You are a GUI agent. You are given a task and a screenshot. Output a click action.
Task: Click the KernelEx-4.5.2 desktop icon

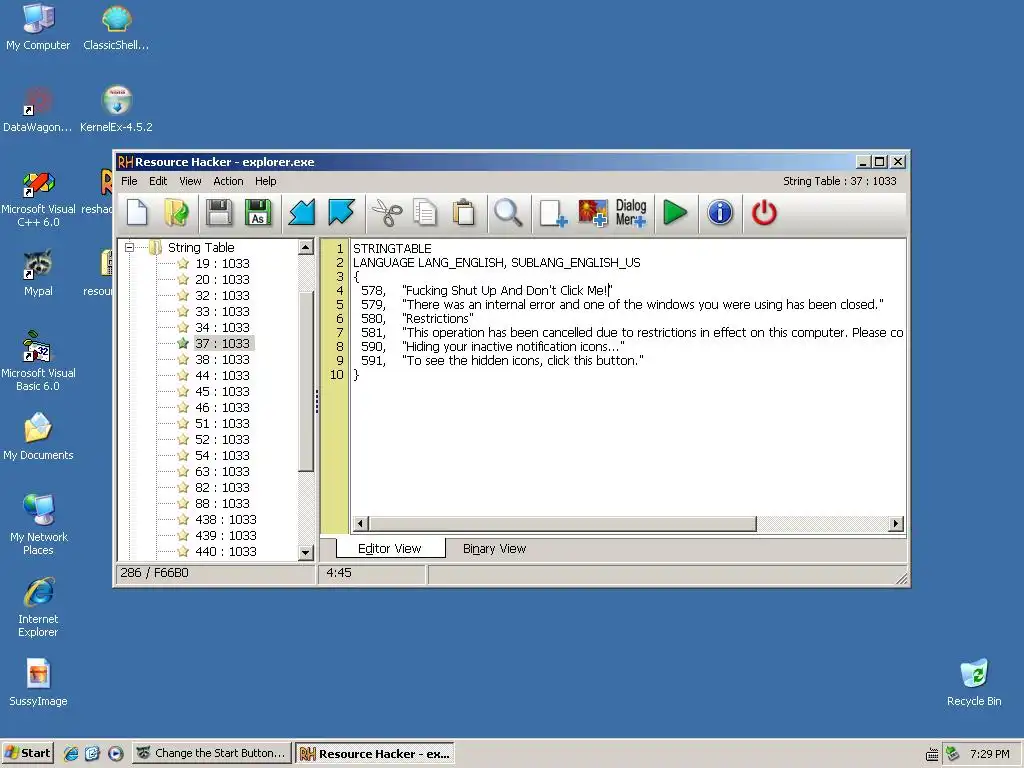pyautogui.click(x=116, y=109)
